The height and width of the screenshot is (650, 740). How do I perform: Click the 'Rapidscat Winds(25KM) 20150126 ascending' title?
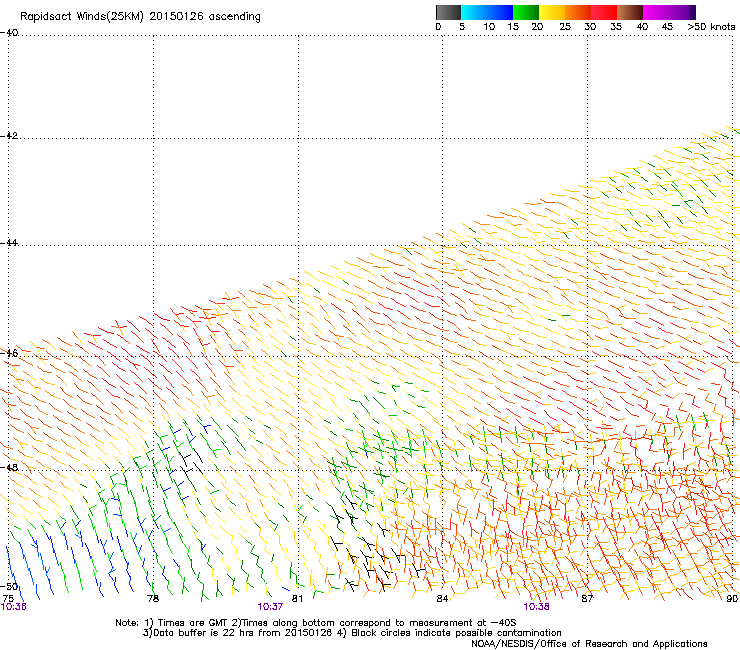[140, 17]
